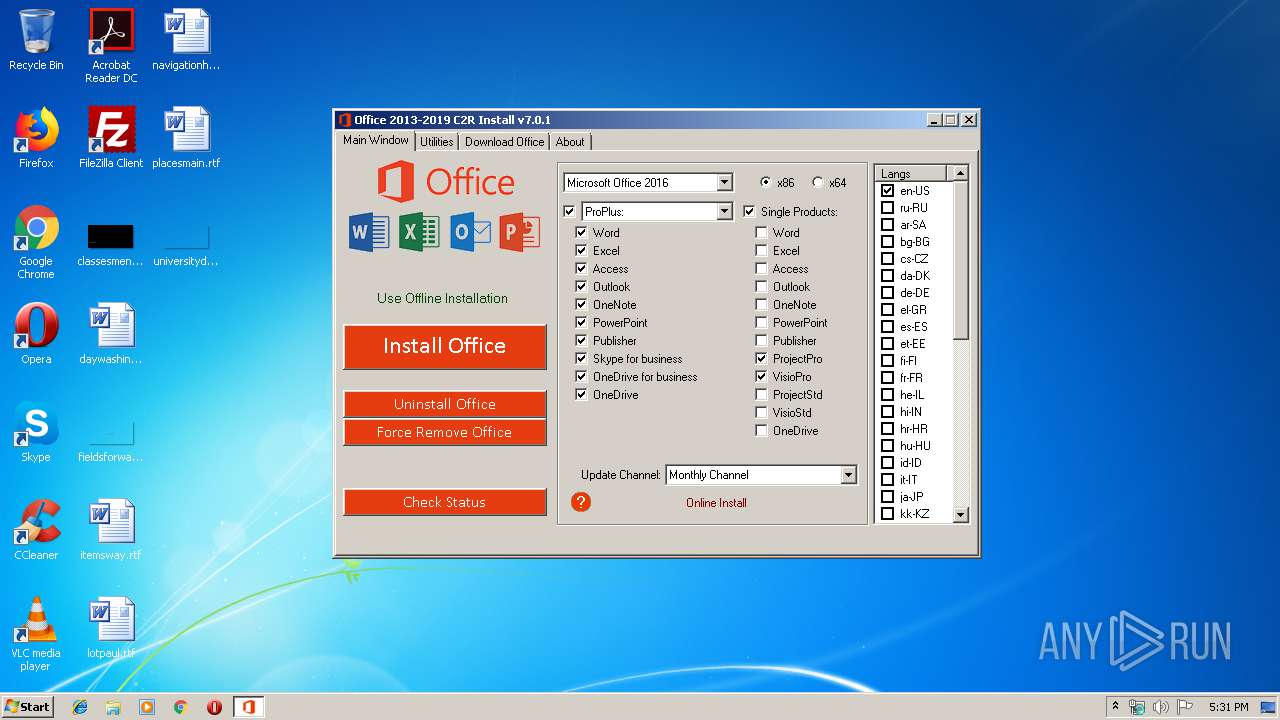
Task: Click the Online Install label
Action: [x=716, y=502]
